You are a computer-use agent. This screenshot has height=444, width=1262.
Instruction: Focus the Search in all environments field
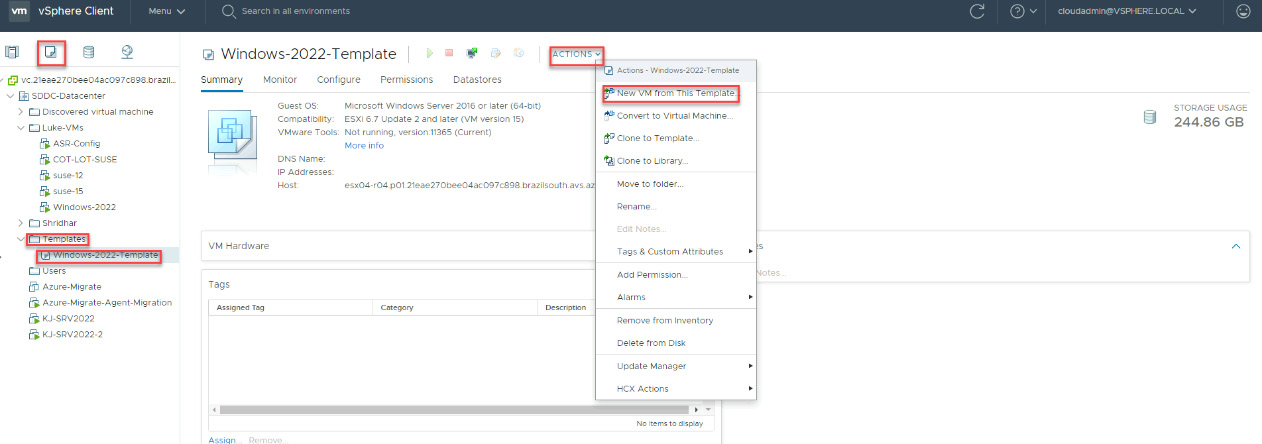point(296,12)
